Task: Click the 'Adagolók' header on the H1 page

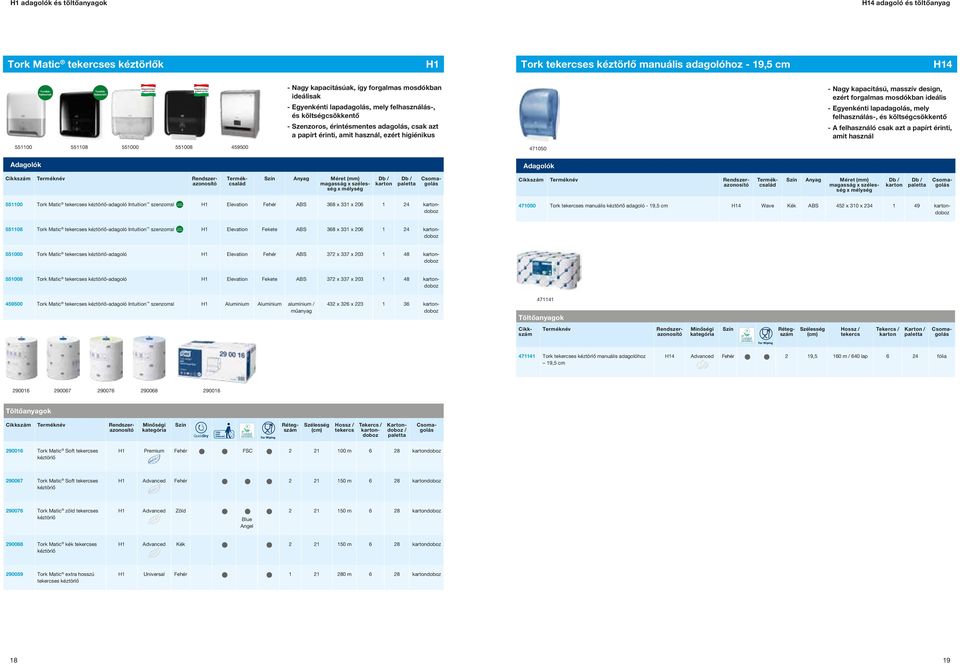Action: [x=223, y=165]
